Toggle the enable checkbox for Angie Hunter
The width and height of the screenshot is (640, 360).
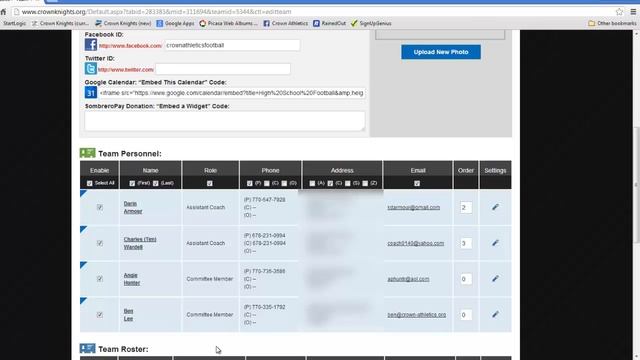pyautogui.click(x=100, y=278)
